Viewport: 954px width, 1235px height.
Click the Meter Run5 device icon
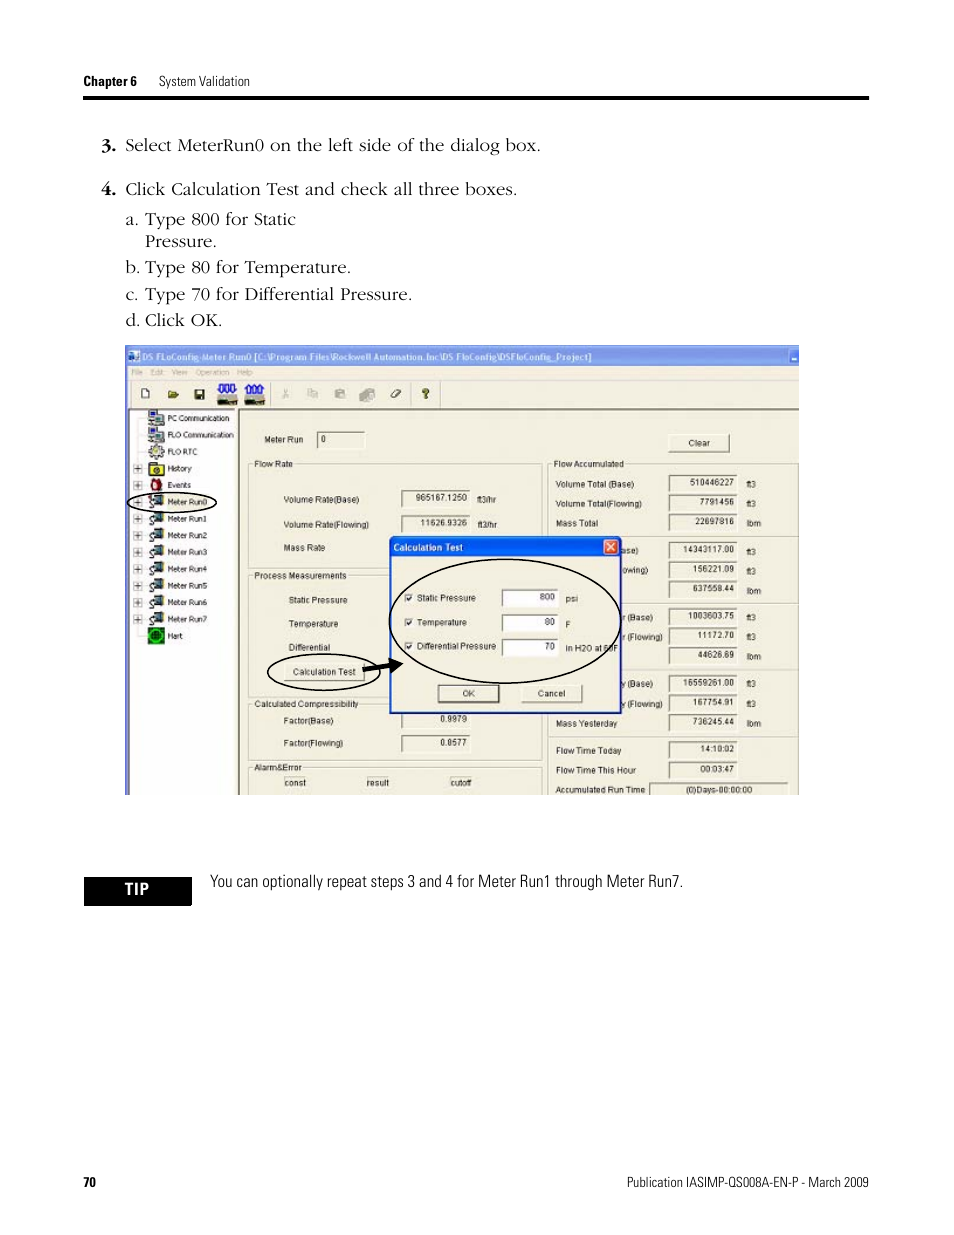[156, 585]
